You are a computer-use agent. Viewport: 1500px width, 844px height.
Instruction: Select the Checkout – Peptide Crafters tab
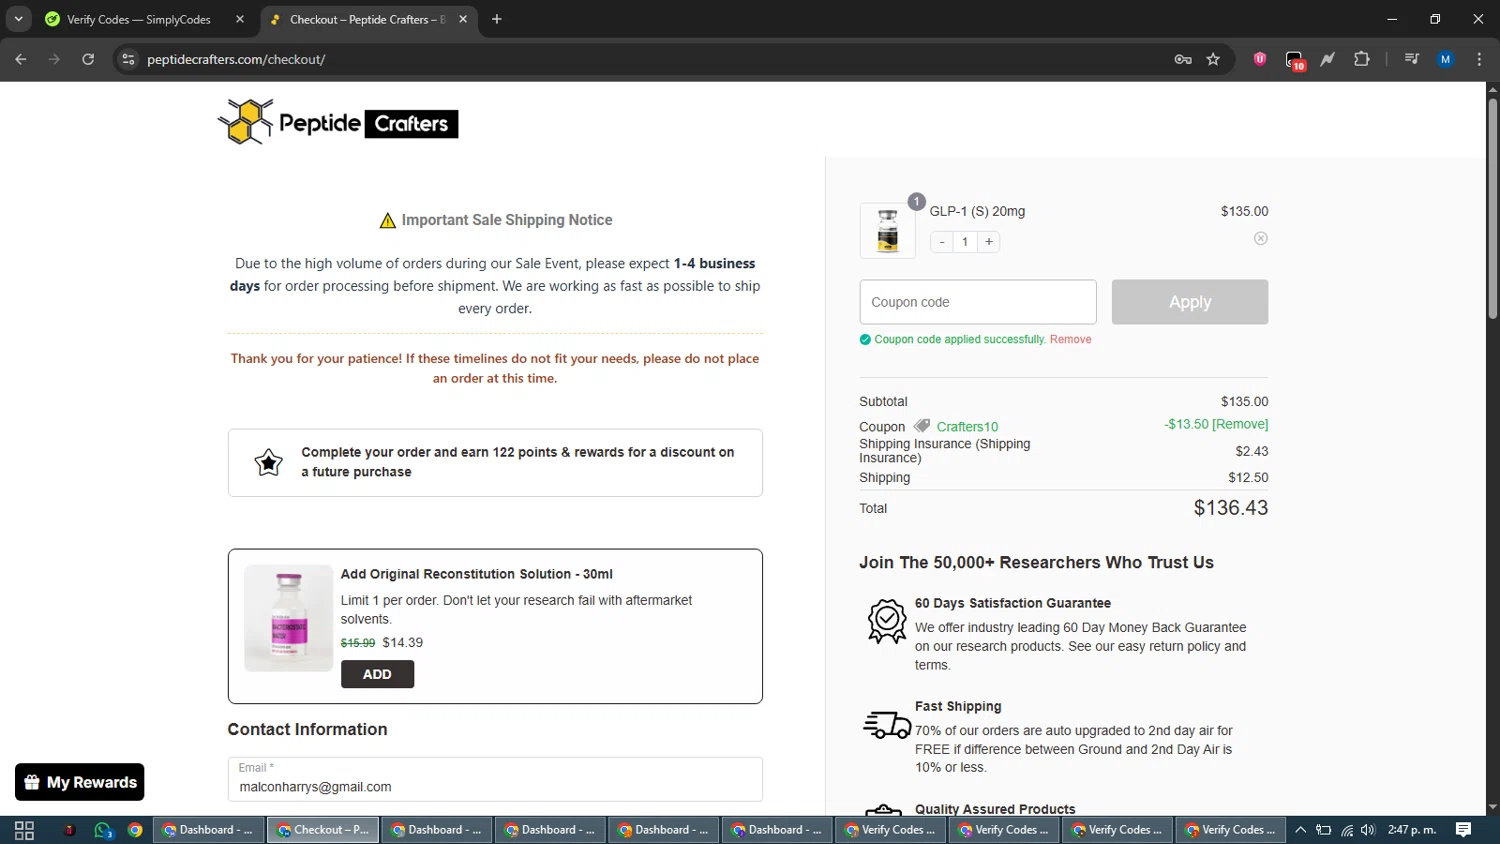point(369,19)
